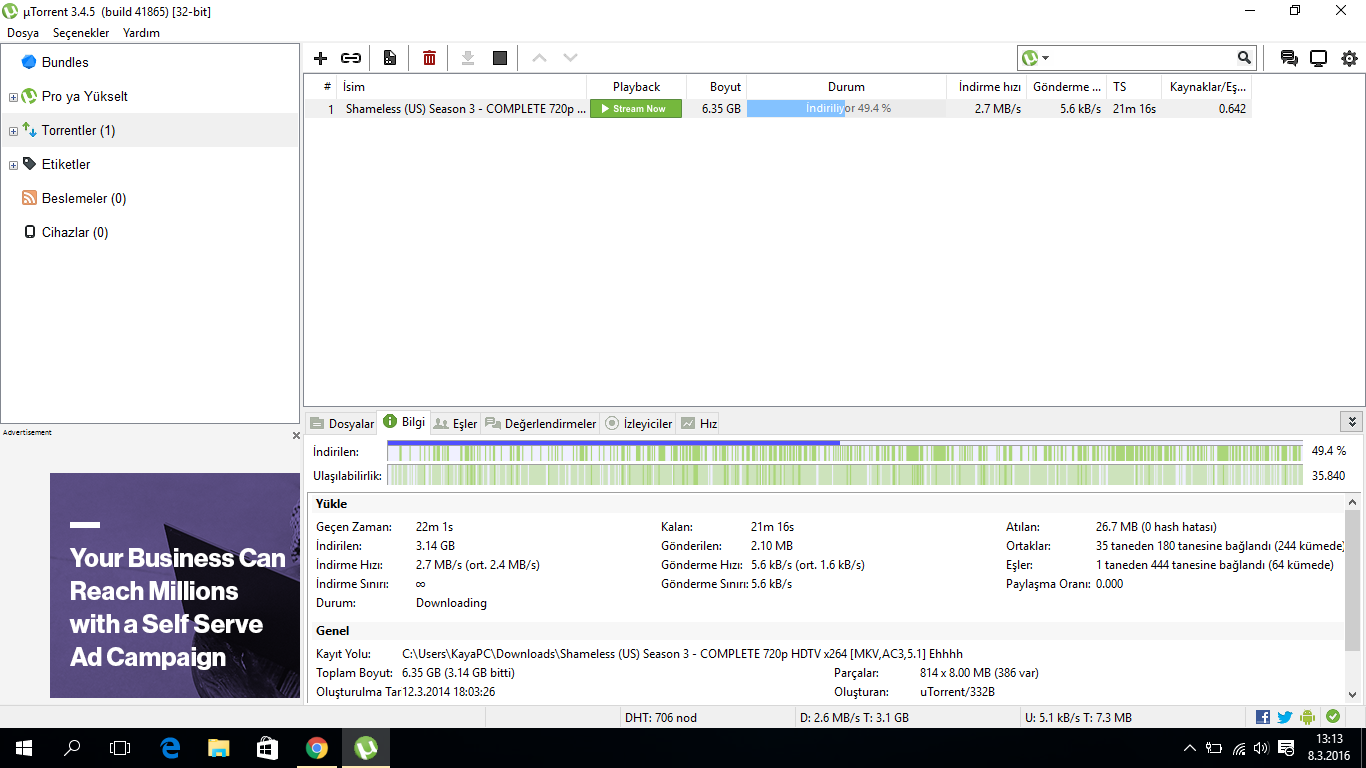Sort by the Durum column header
The width and height of the screenshot is (1366, 768).
pyautogui.click(x=846, y=87)
